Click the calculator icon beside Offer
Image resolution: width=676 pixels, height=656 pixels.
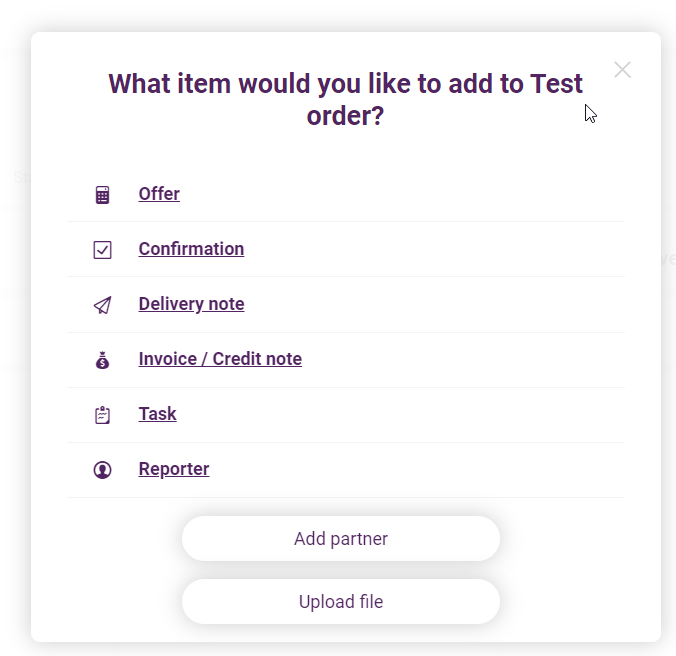tap(102, 195)
